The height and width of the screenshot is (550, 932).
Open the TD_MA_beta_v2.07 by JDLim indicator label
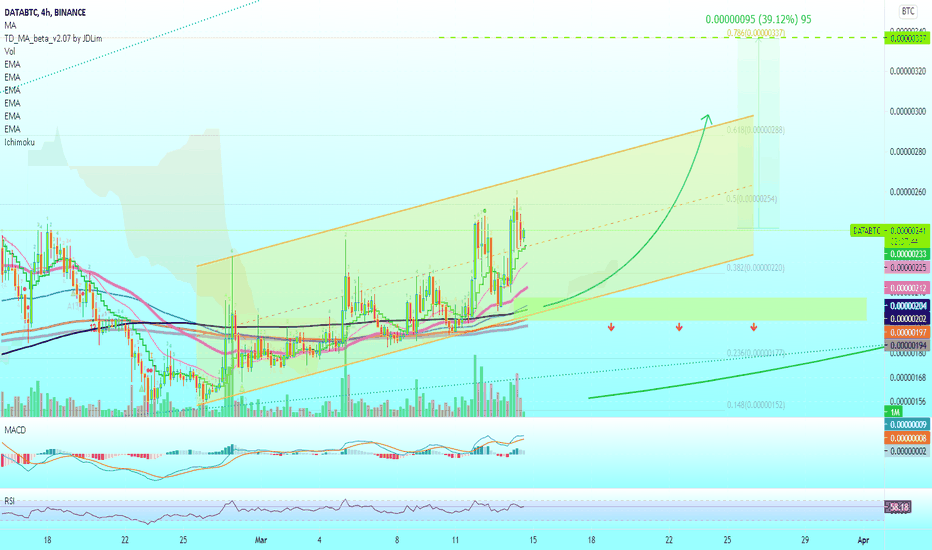click(53, 38)
